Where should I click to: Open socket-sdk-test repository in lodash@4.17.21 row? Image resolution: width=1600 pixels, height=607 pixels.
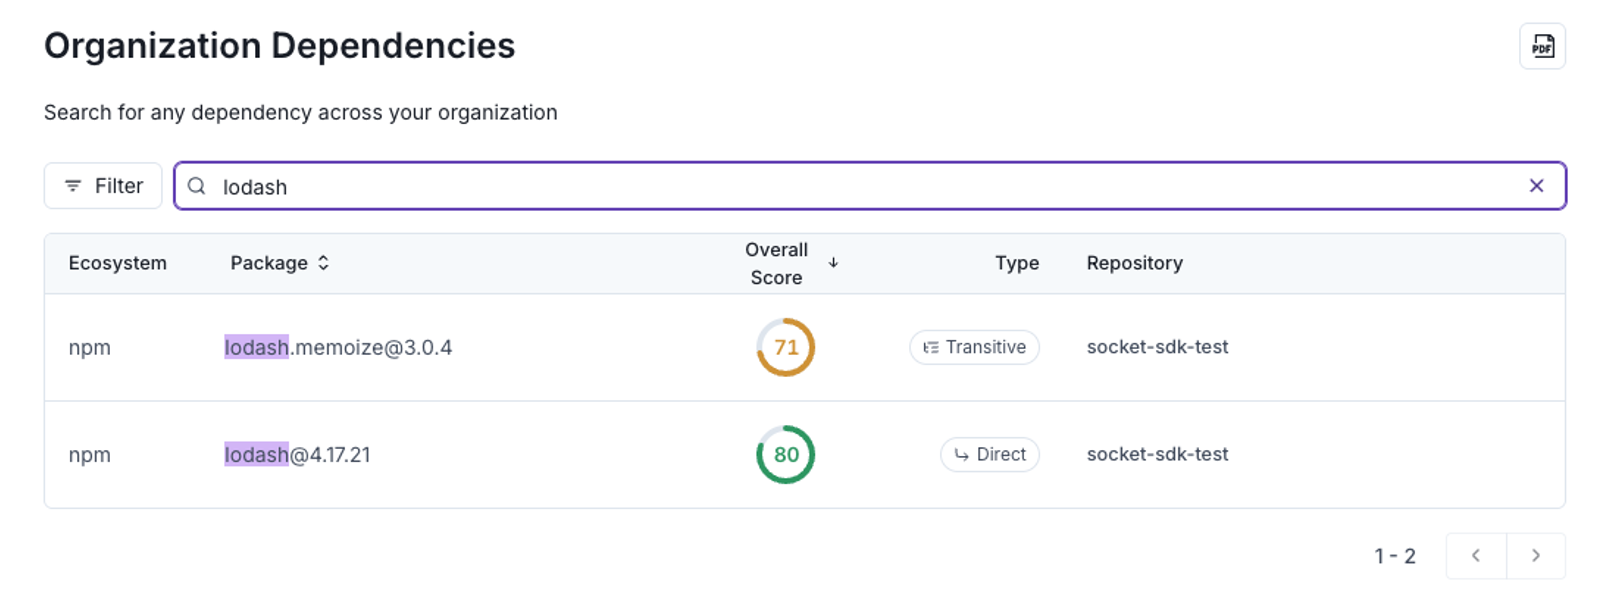[1157, 454]
